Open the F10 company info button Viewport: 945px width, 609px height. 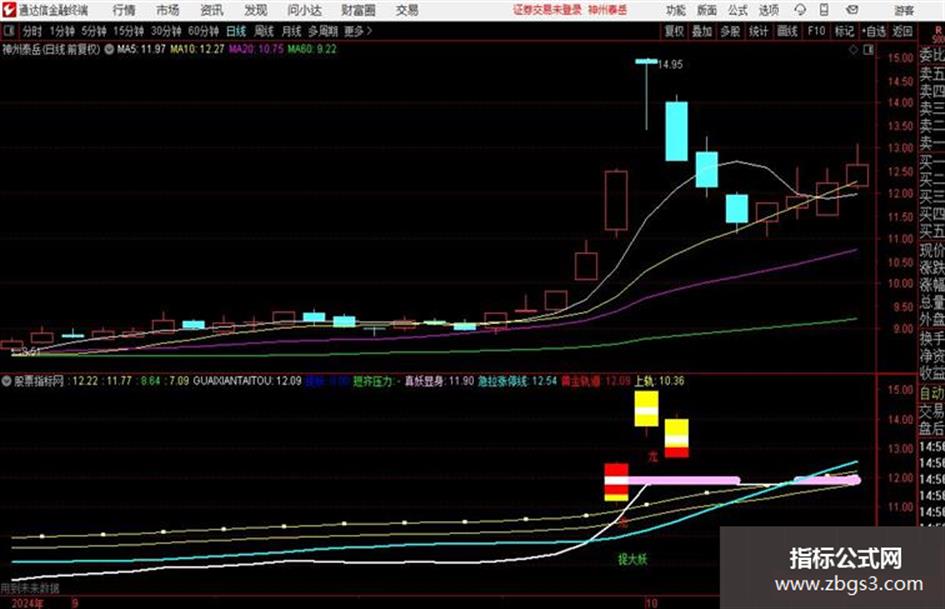[817, 31]
